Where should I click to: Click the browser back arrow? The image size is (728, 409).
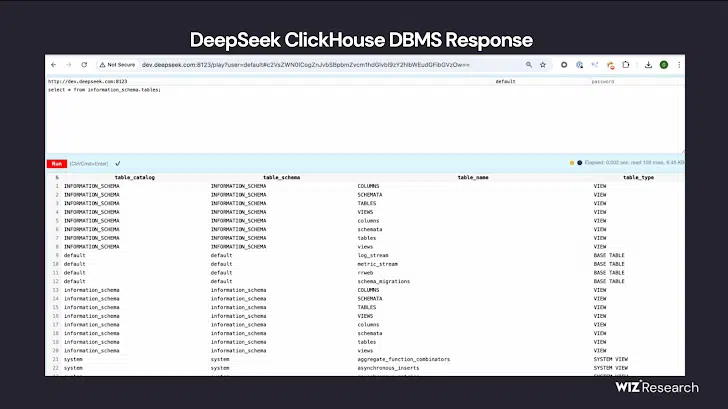pyautogui.click(x=54, y=65)
